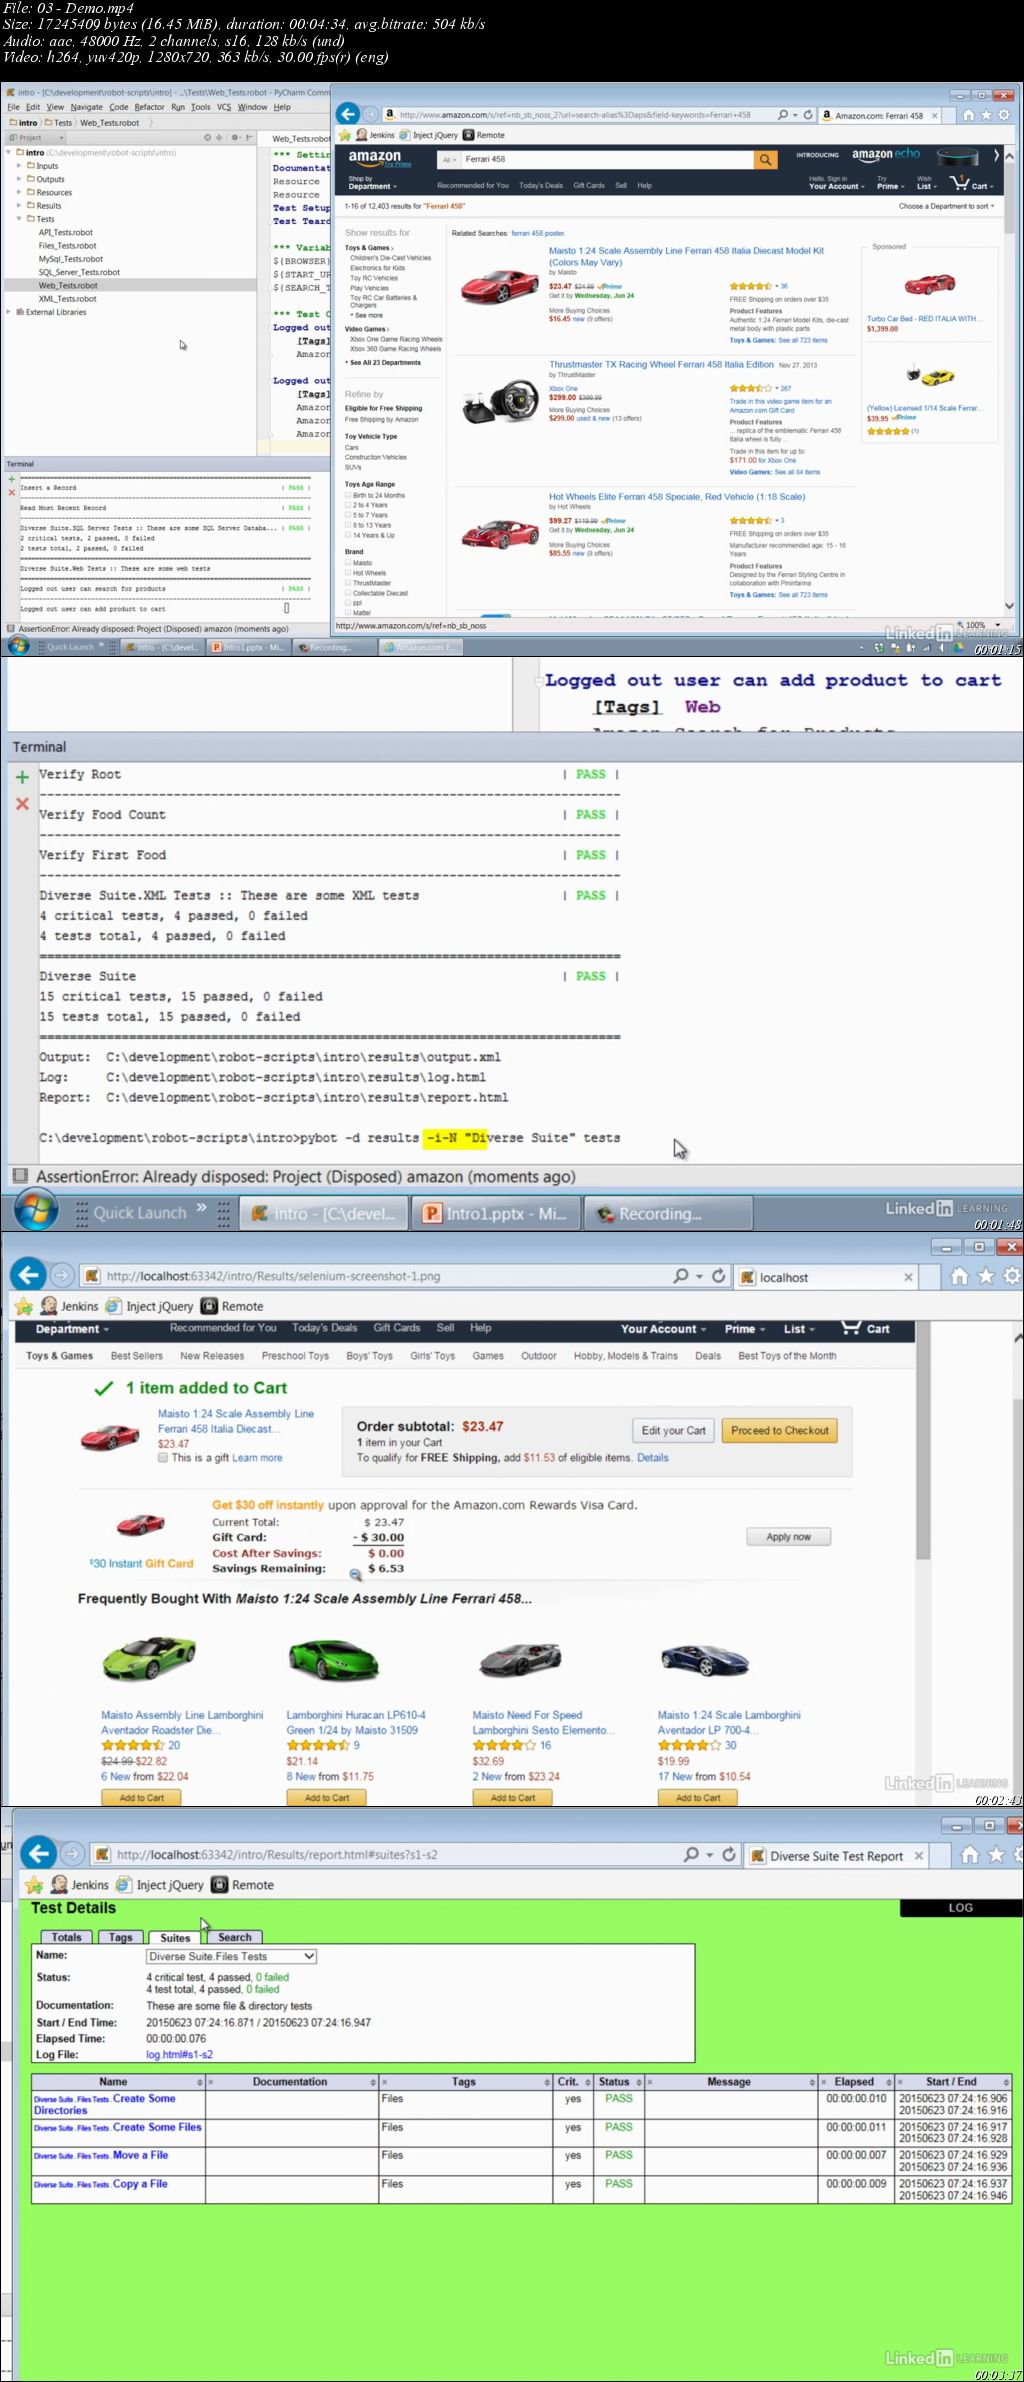Refresh the Diverse Suite Test Report page
The width and height of the screenshot is (1024, 2382).
point(729,1855)
